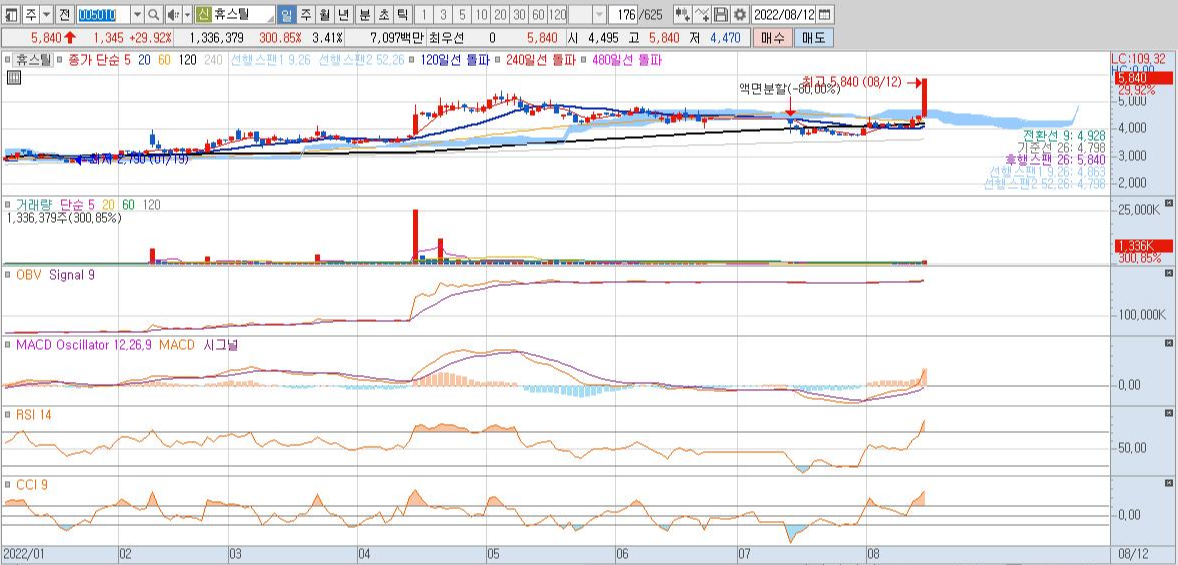
Task: Click the red 1,336K volume axis tag
Action: [1144, 246]
